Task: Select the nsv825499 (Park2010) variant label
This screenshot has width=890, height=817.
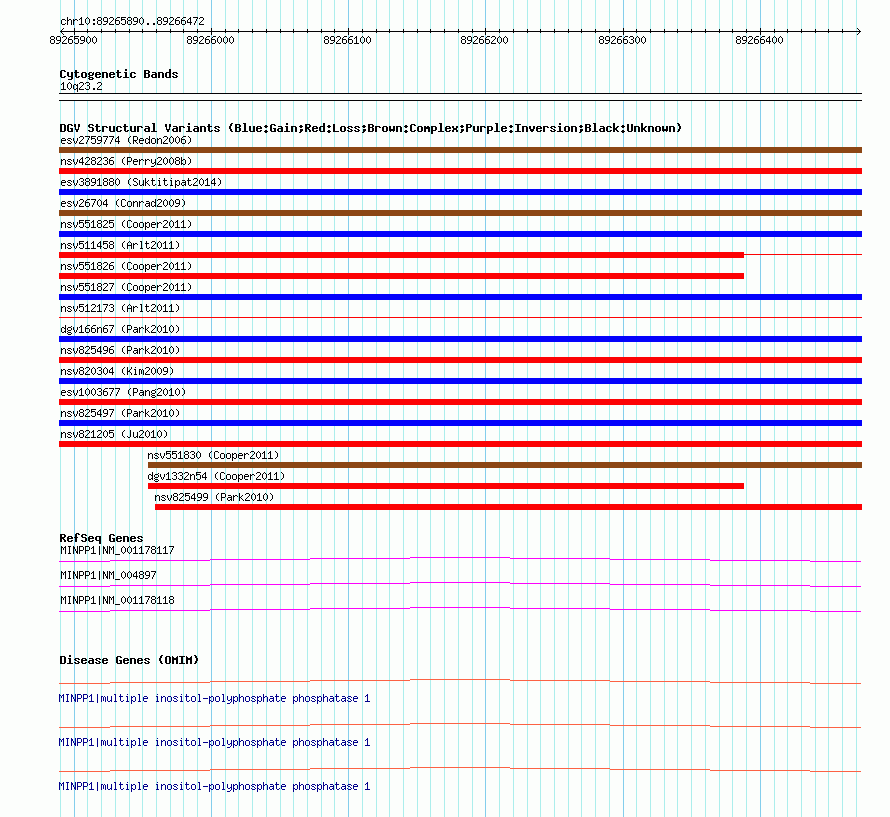Action: [215, 497]
